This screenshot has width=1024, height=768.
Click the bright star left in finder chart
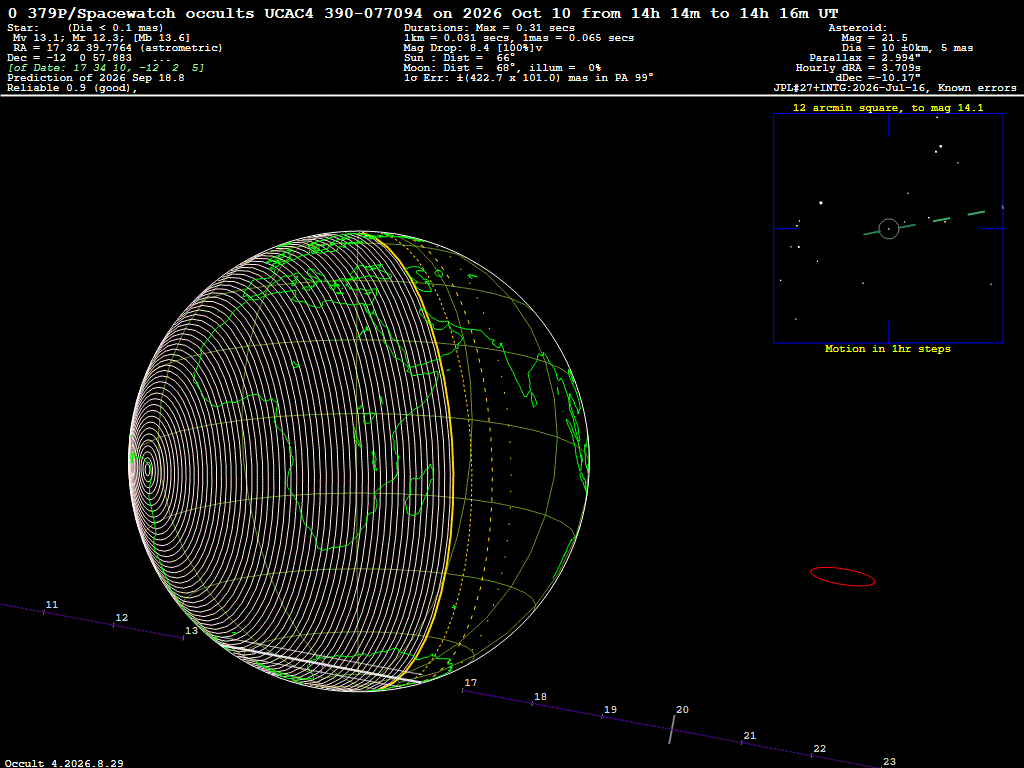(x=821, y=203)
